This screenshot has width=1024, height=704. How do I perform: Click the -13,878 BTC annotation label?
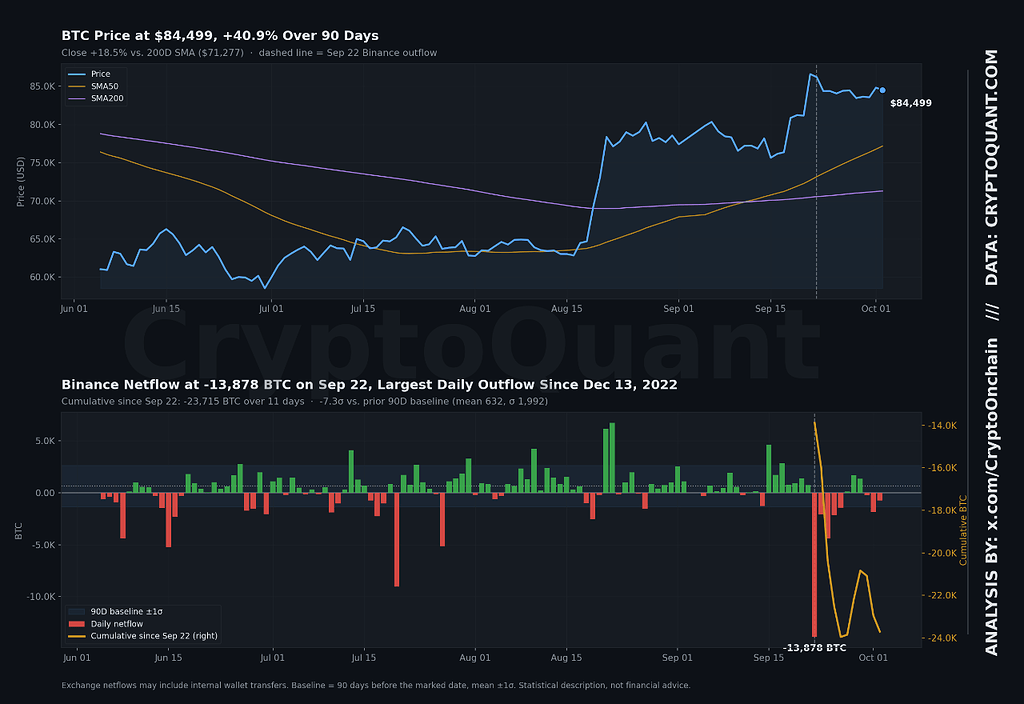[x=815, y=648]
